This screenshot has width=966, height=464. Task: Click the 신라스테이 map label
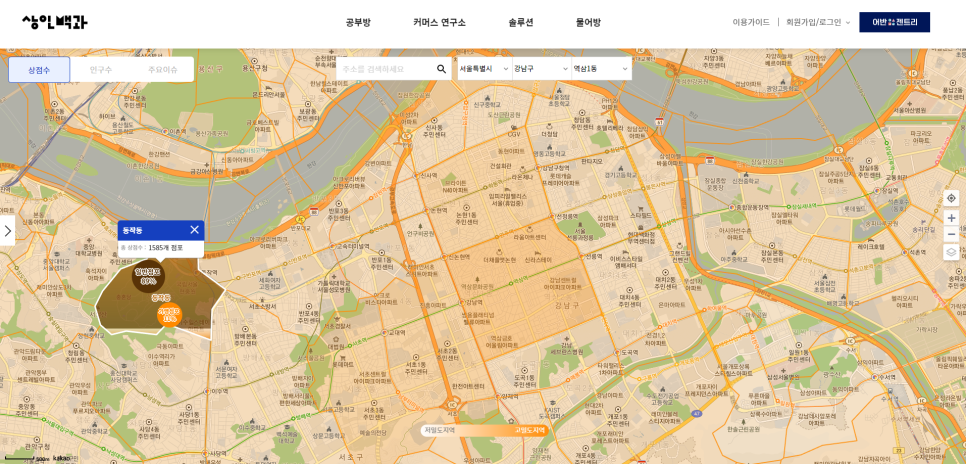point(538,260)
